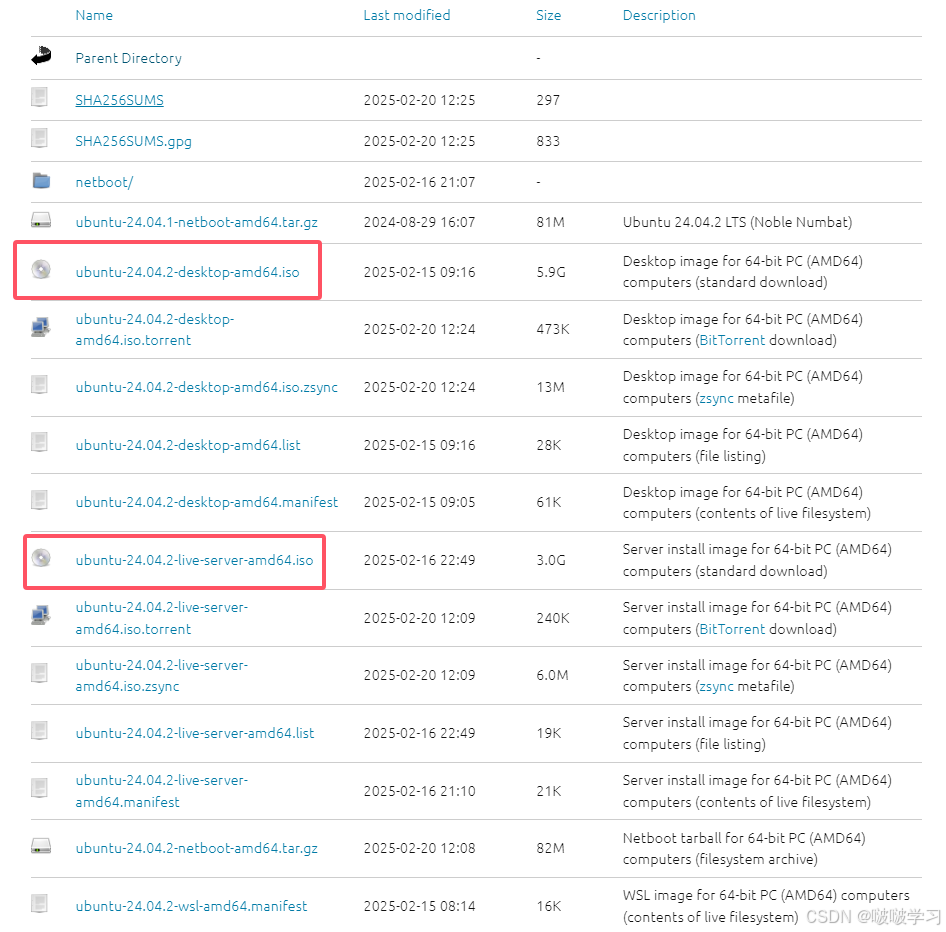This screenshot has height=932, width=946.
Task: Click the file icon beside desktop-amd64.manifest
Action: coord(40,500)
